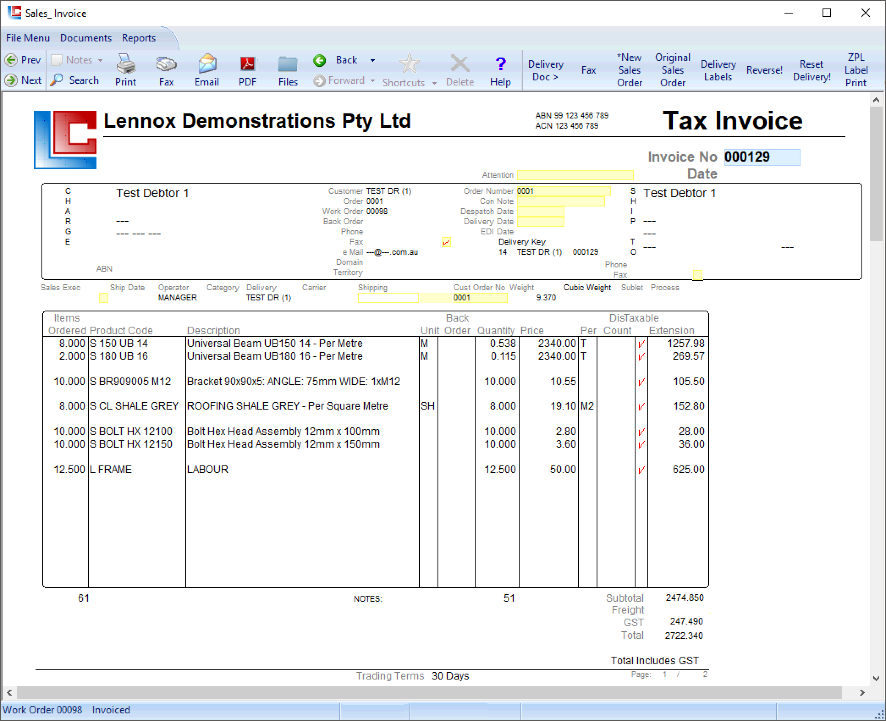Expand the Back button dropdown arrow

[373, 60]
